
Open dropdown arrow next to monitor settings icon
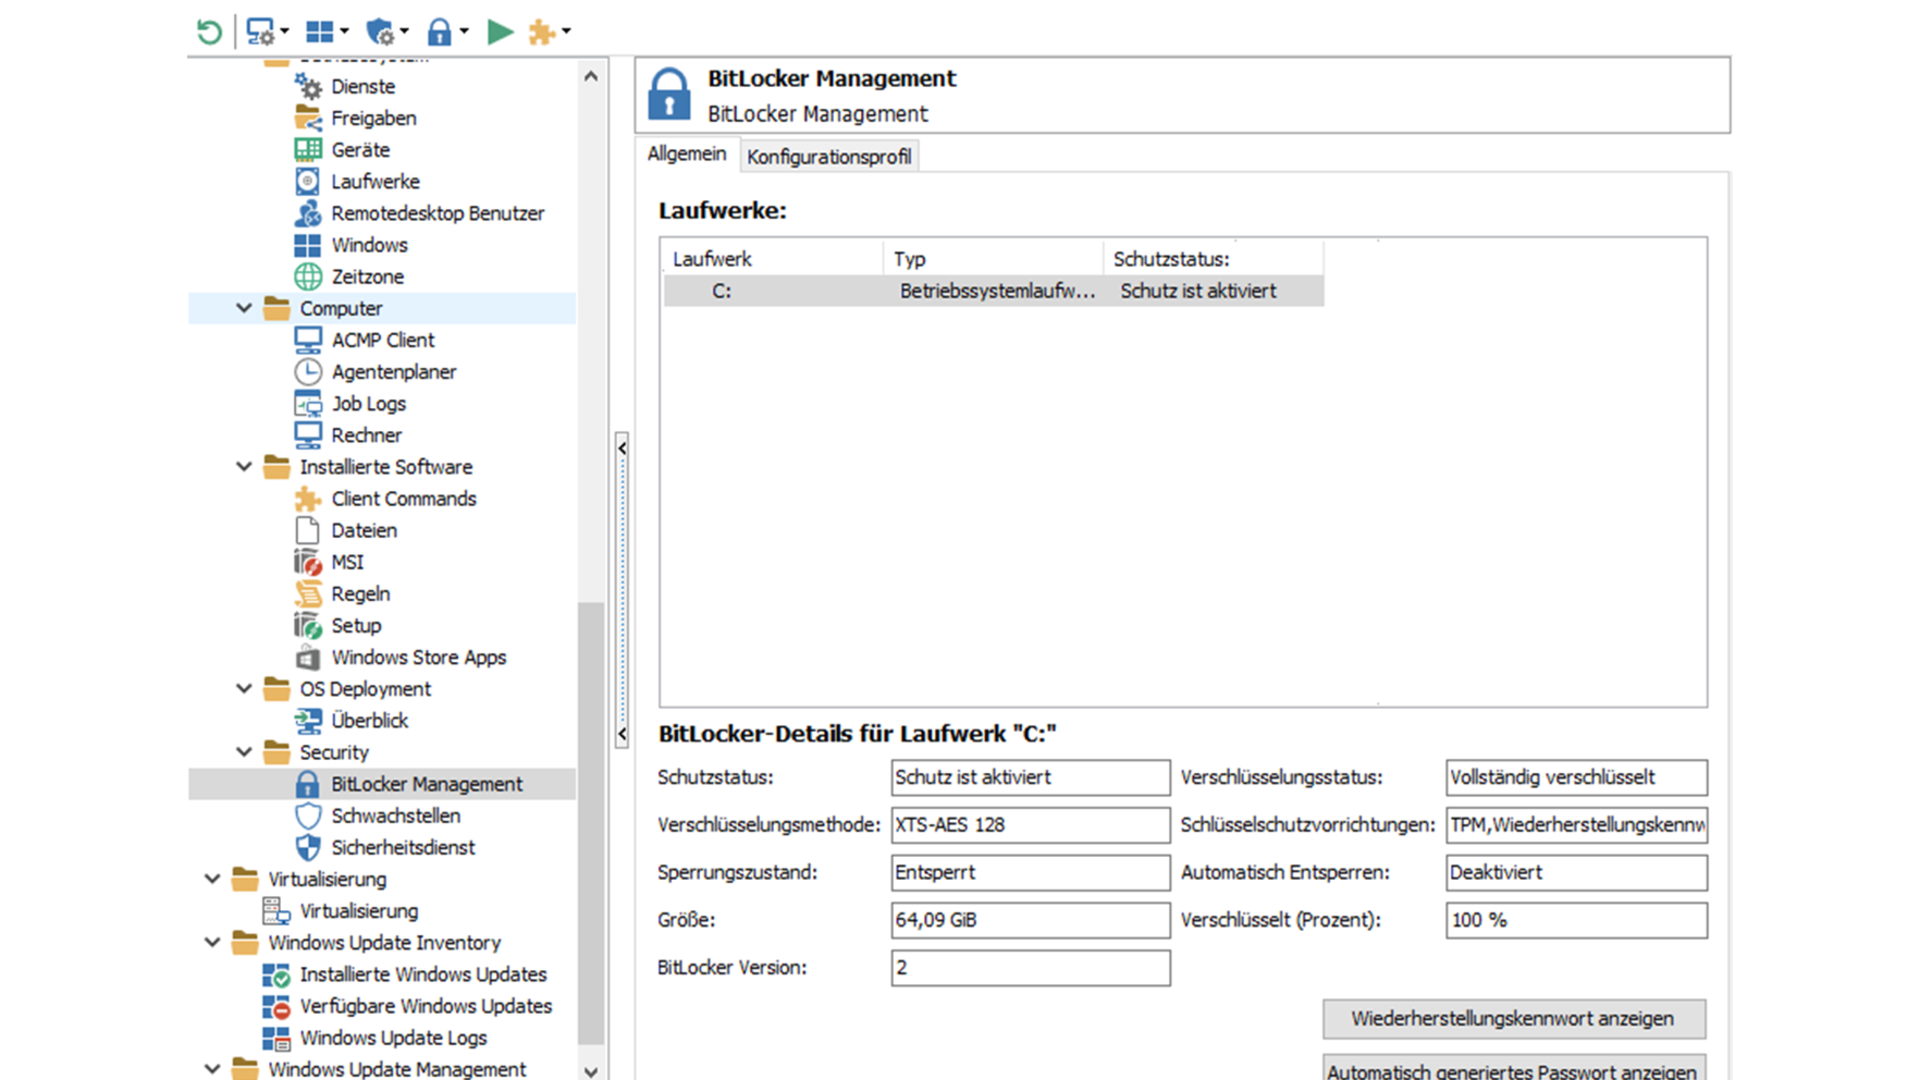(285, 32)
